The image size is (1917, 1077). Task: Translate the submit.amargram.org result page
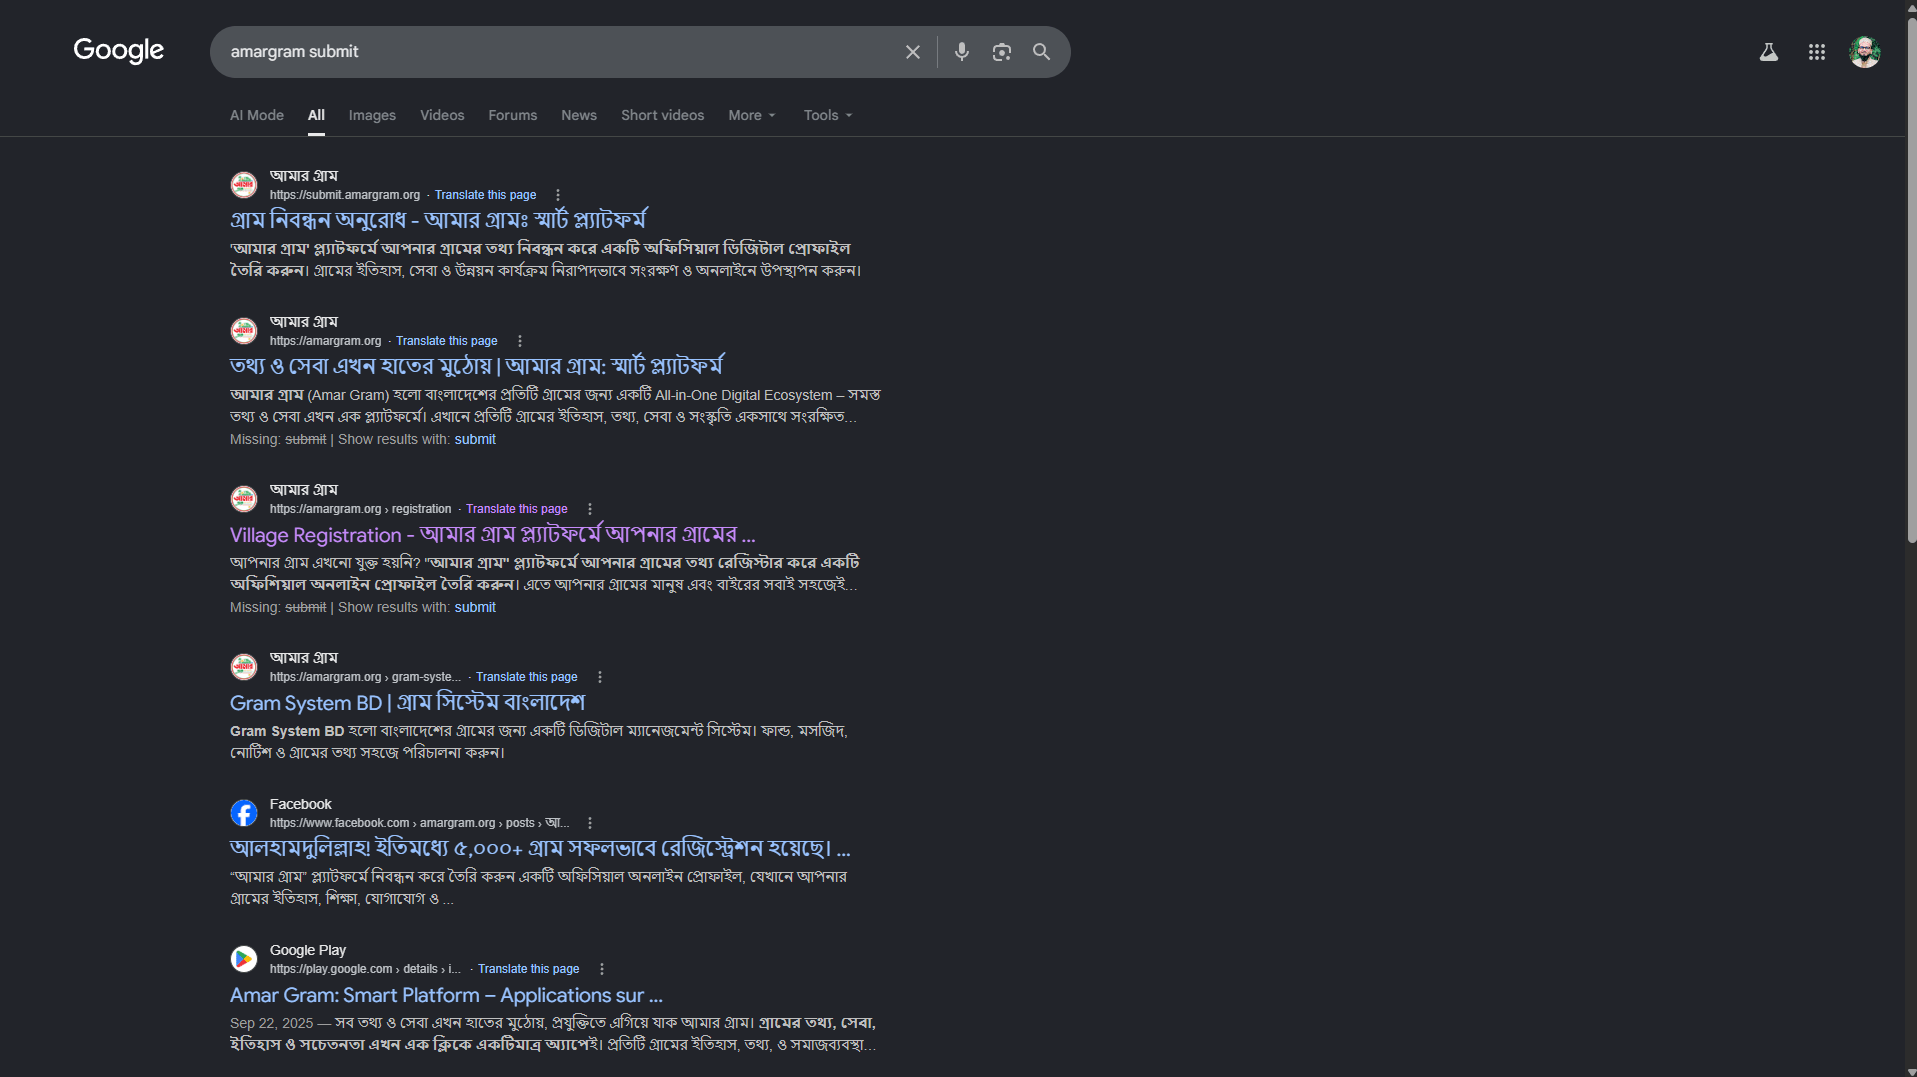click(x=485, y=195)
